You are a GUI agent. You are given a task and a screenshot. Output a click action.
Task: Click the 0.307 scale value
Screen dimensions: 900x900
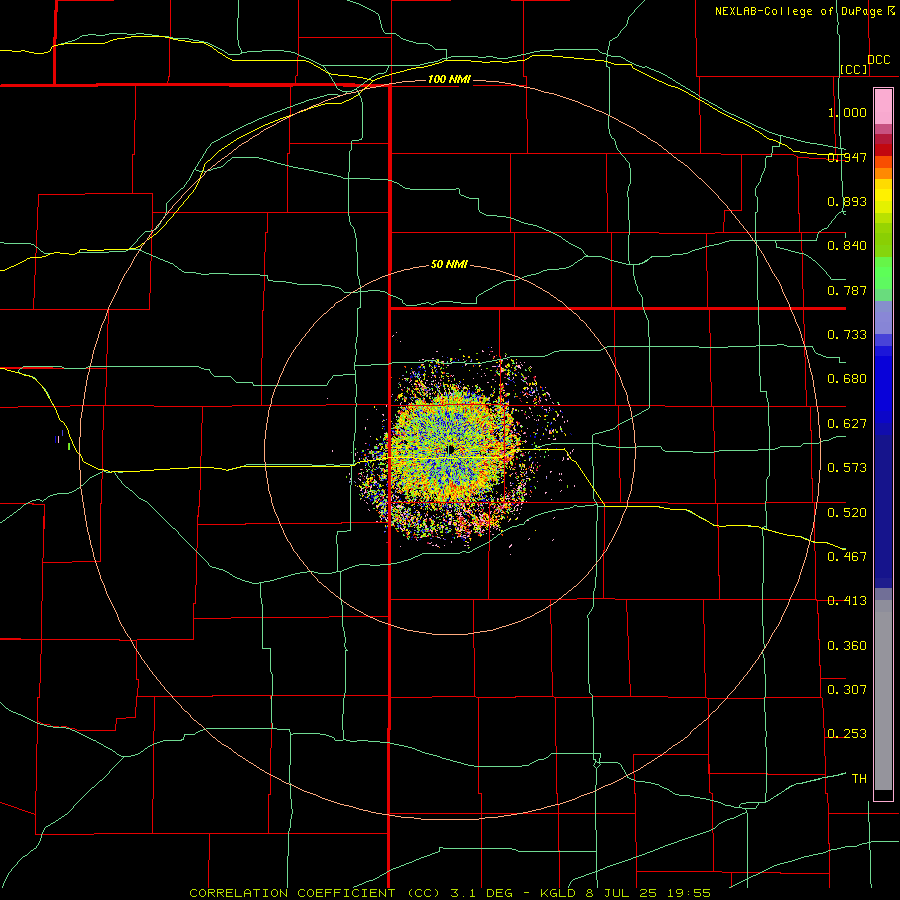(847, 690)
